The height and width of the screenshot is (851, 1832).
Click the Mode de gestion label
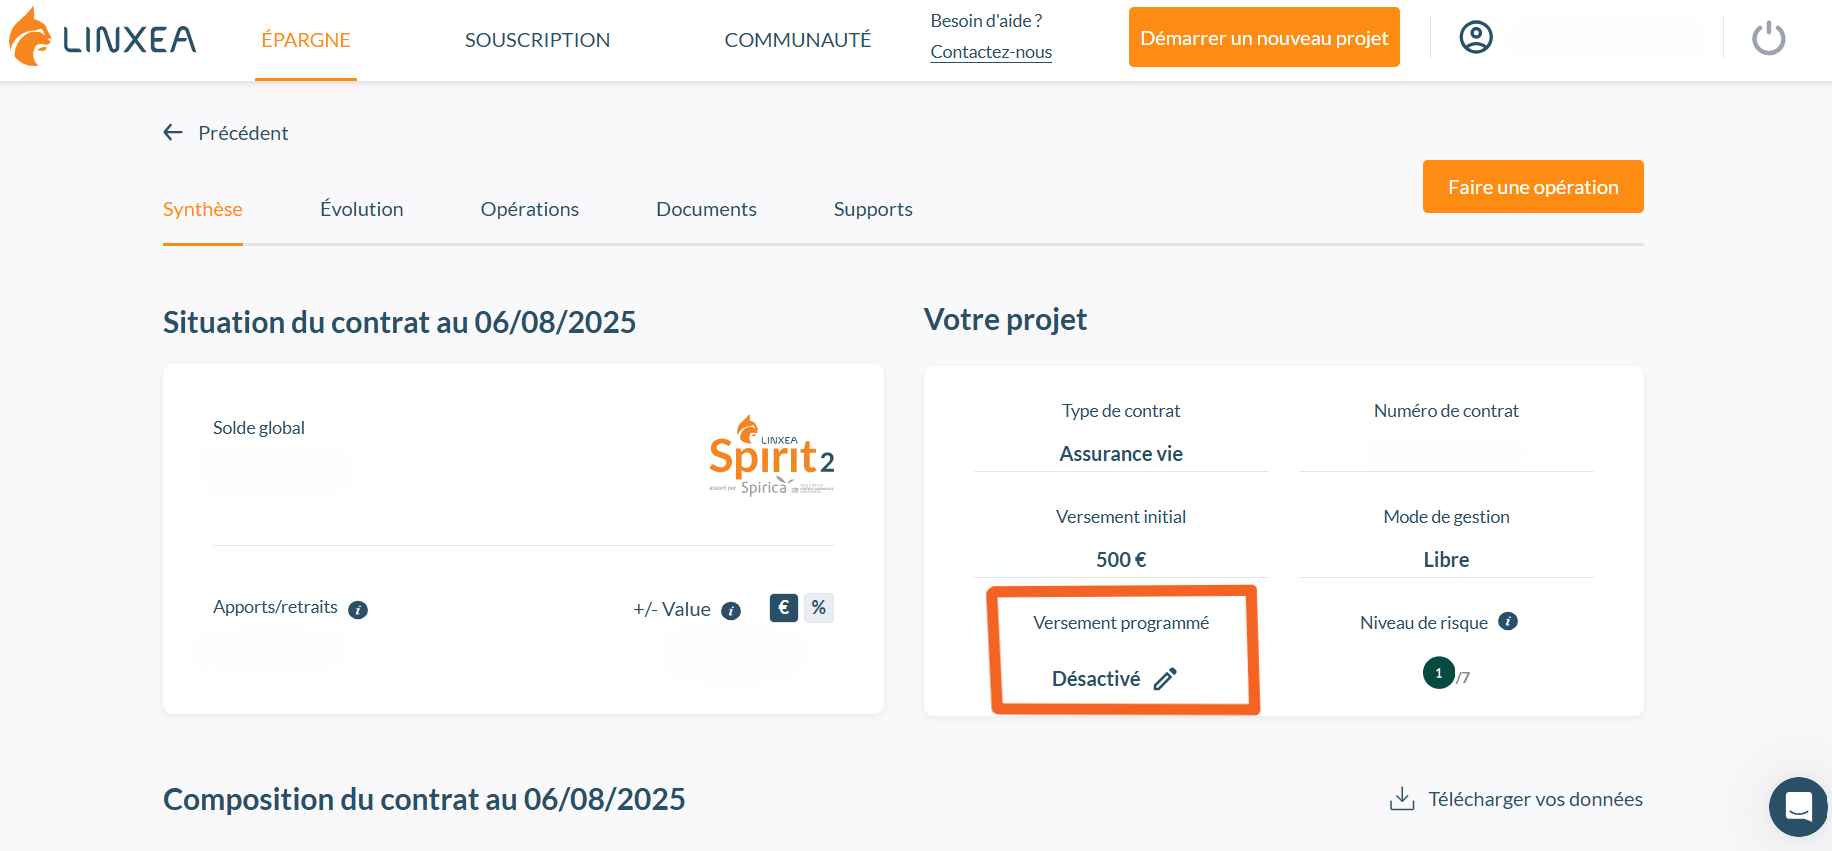coord(1446,517)
